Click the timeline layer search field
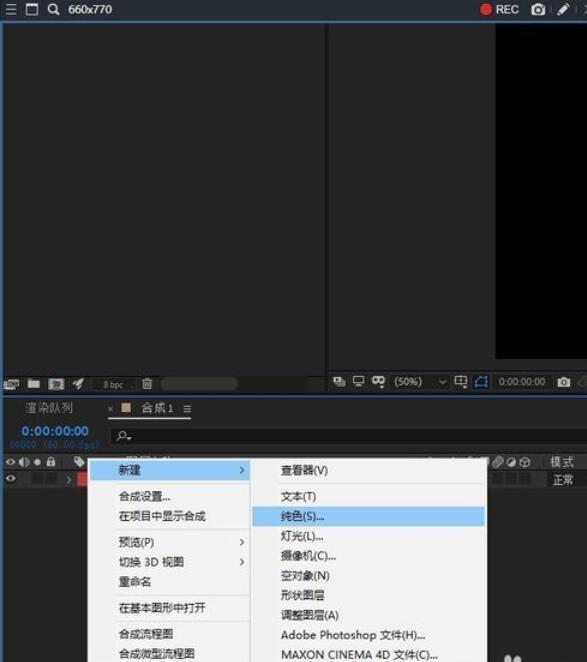 pyautogui.click(x=348, y=436)
